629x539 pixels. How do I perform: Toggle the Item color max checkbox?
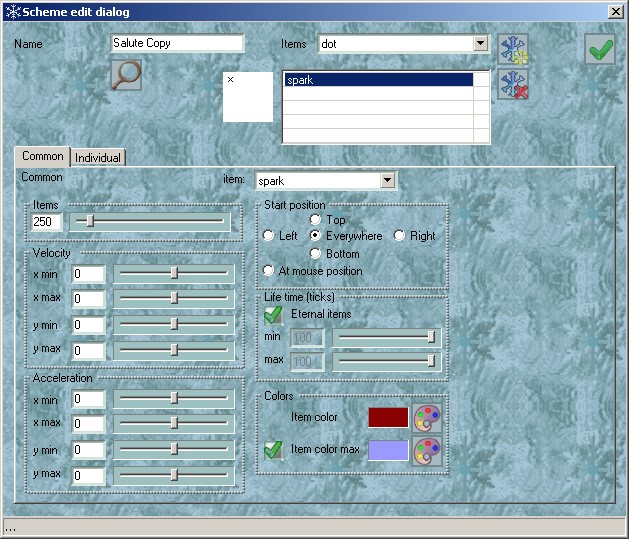[x=273, y=450]
